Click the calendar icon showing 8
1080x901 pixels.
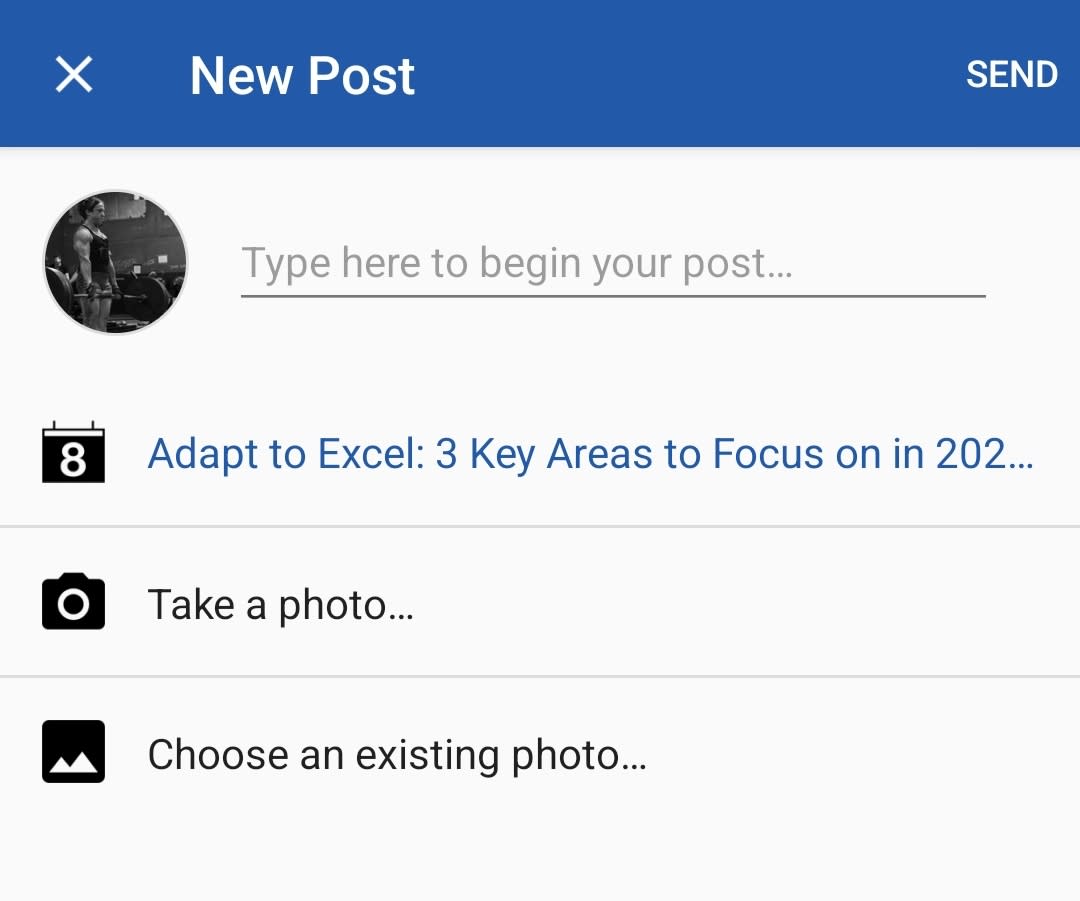[x=73, y=452]
